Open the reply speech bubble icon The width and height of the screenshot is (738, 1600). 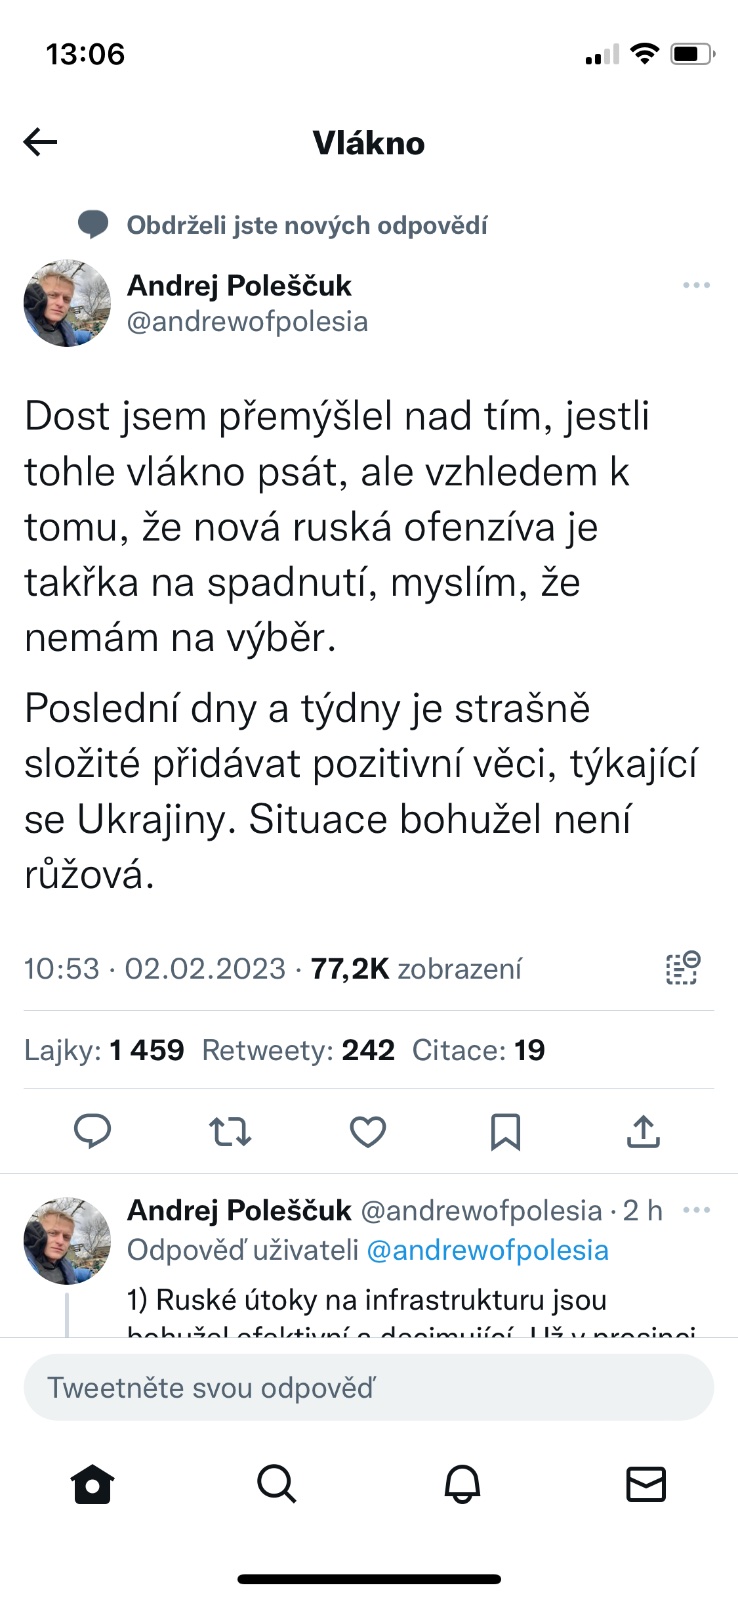pos(93,1131)
